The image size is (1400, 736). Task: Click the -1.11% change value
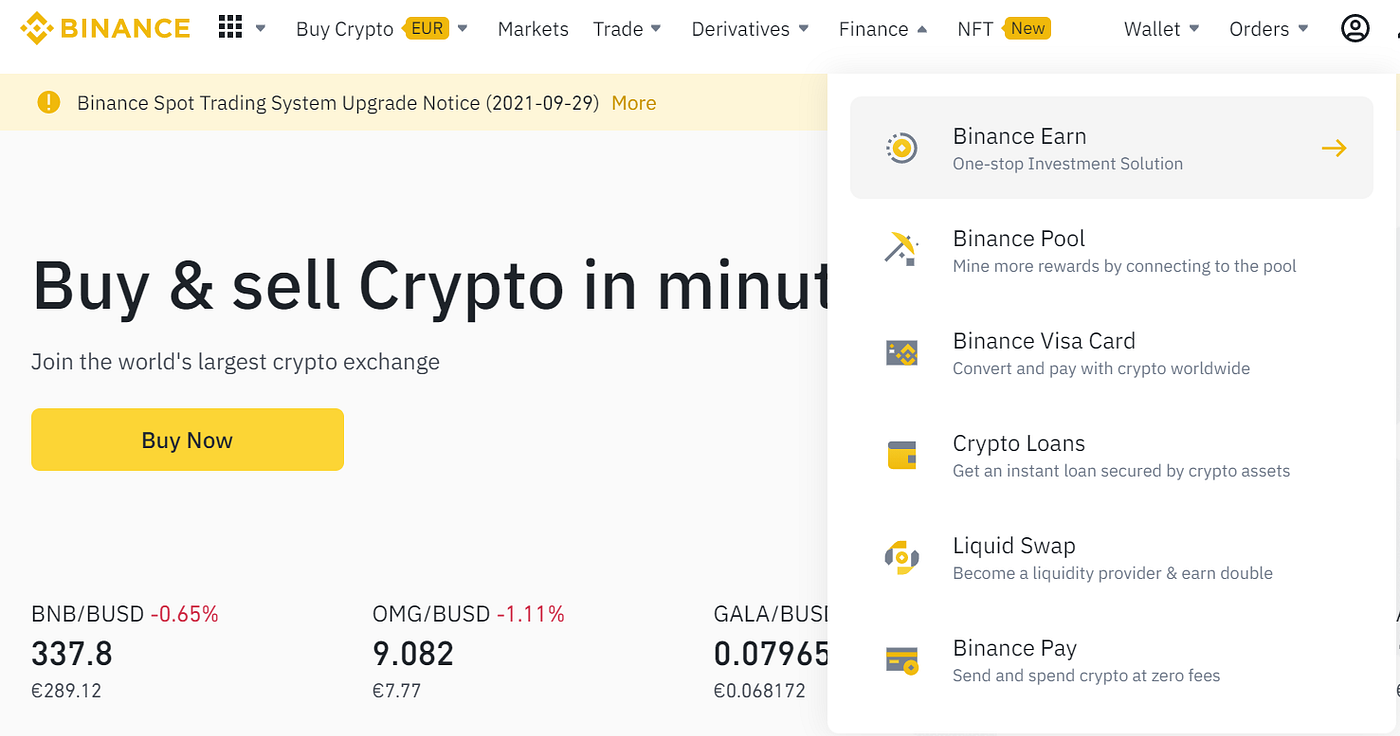click(530, 614)
